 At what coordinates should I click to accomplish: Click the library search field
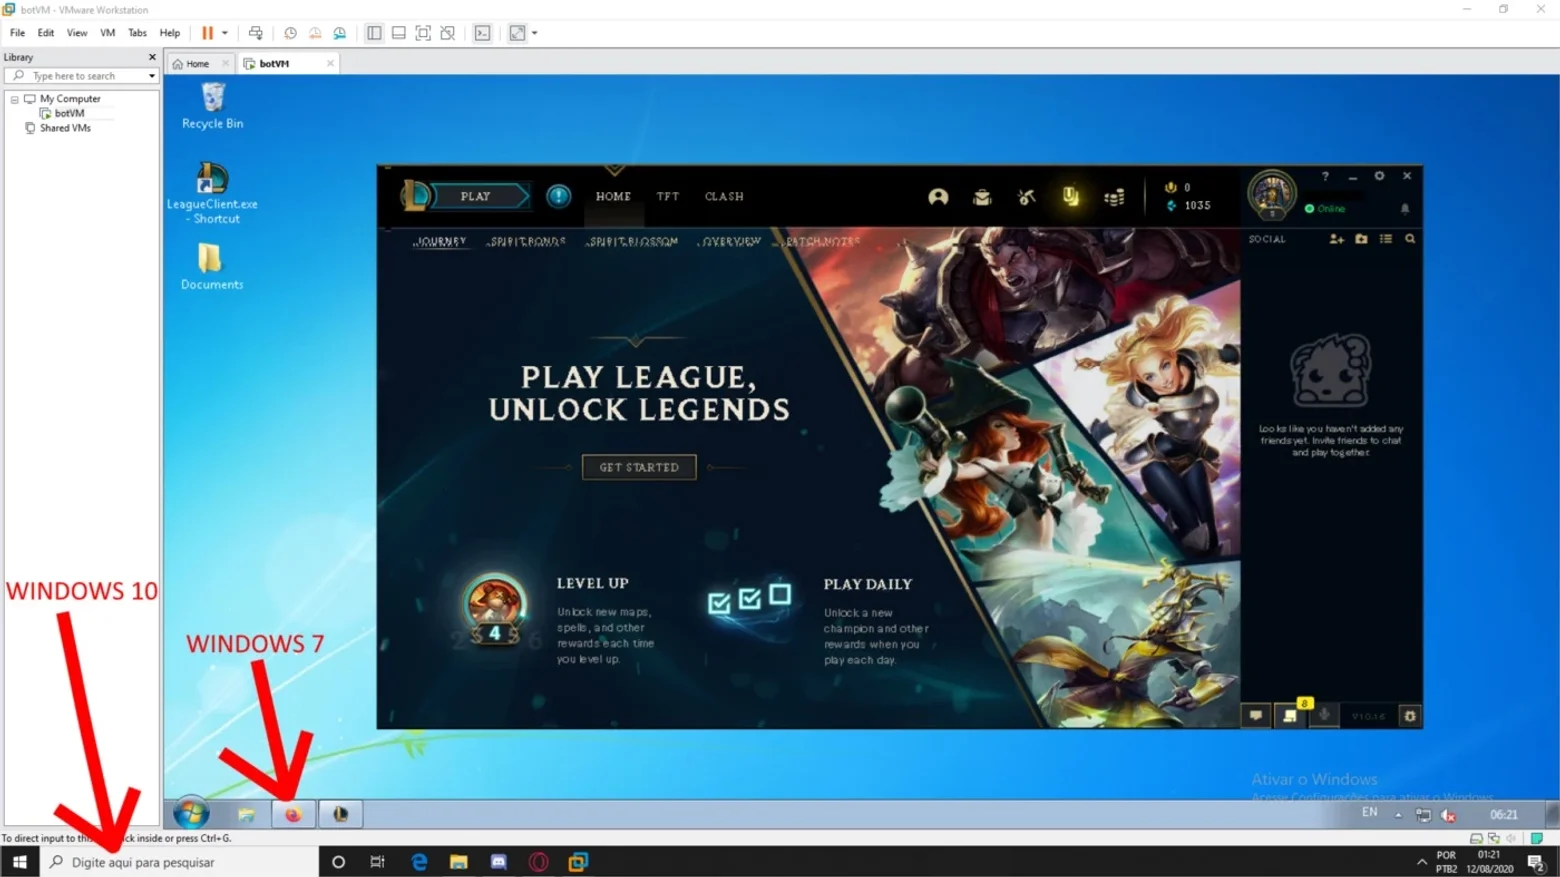click(82, 76)
